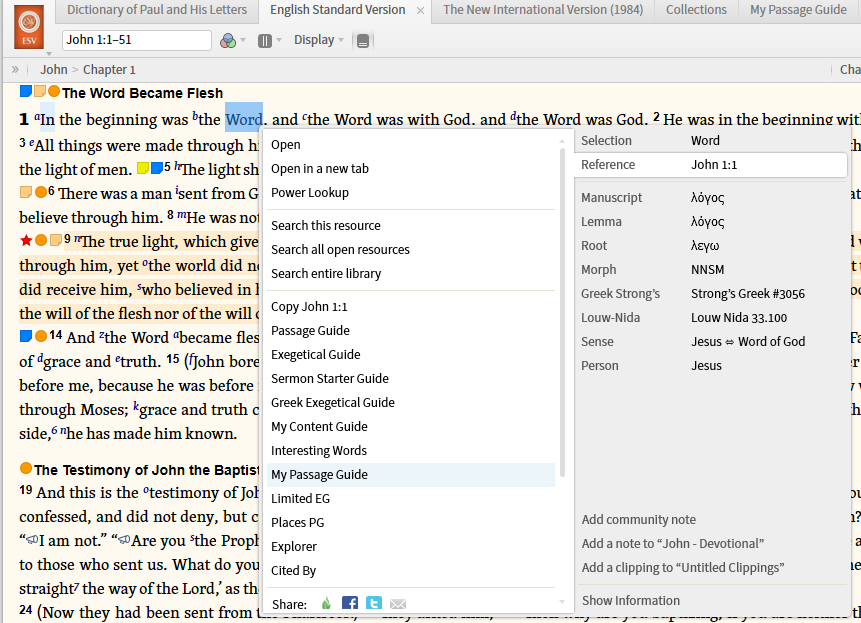Select Places PG entry
This screenshot has width=861, height=623.
tap(411, 523)
